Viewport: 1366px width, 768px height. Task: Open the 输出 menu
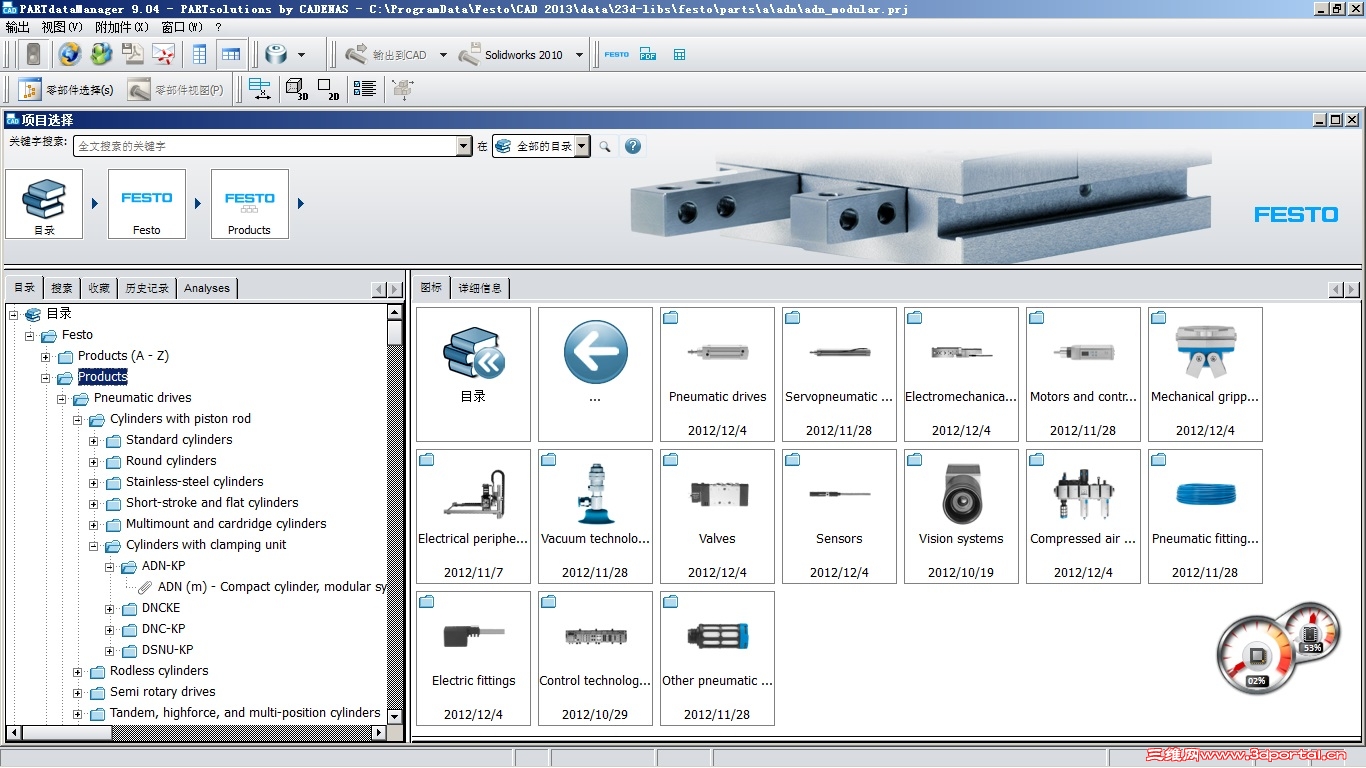(18, 27)
